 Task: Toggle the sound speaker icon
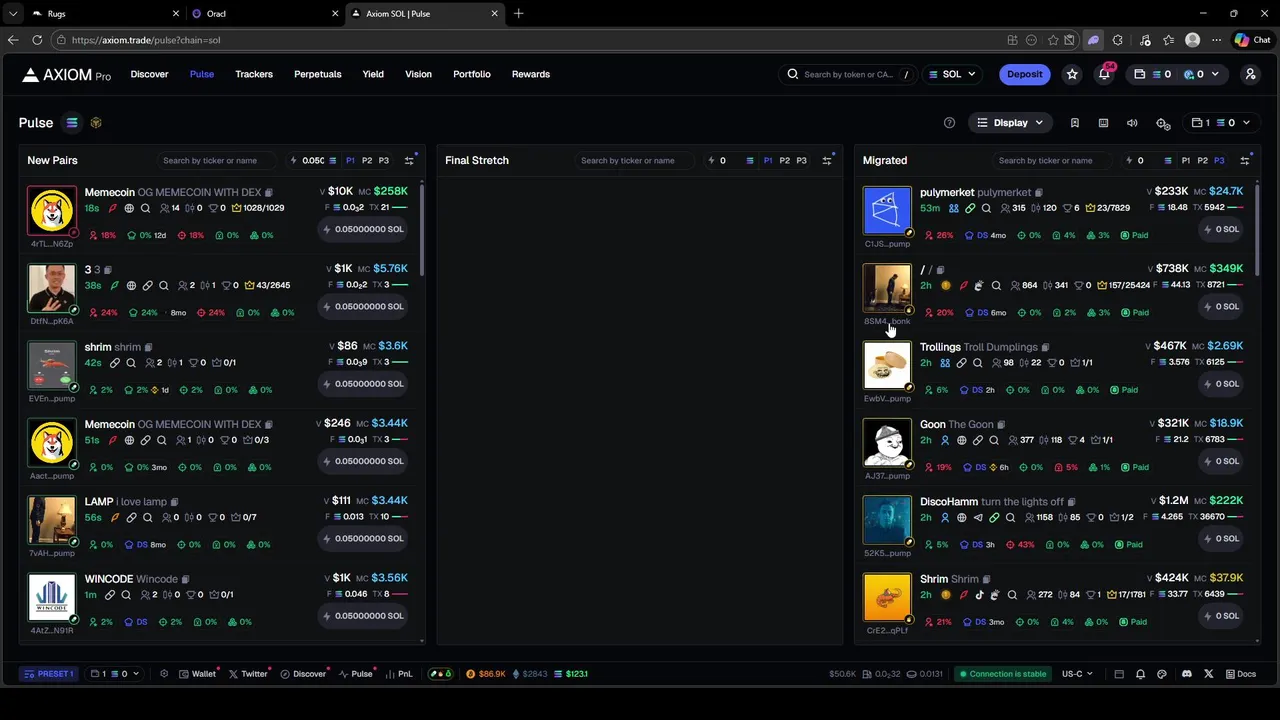coord(1132,123)
